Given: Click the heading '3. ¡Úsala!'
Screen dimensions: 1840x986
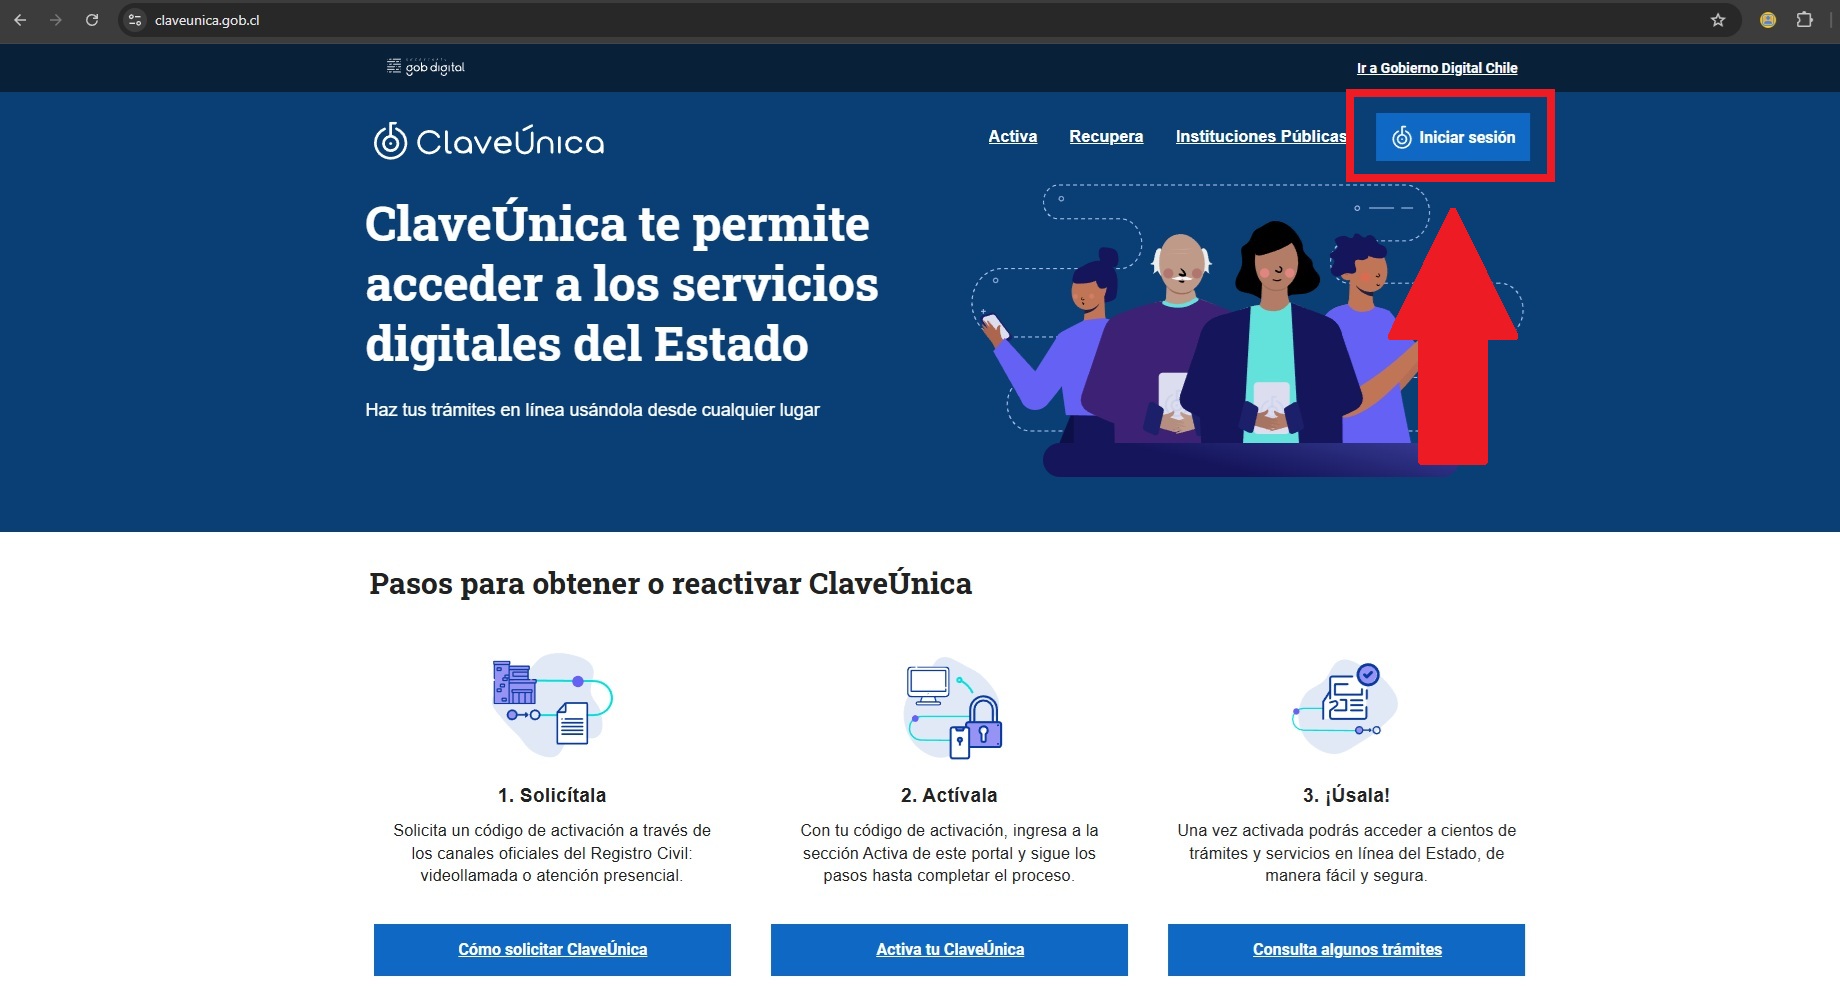Looking at the screenshot, I should 1346,795.
